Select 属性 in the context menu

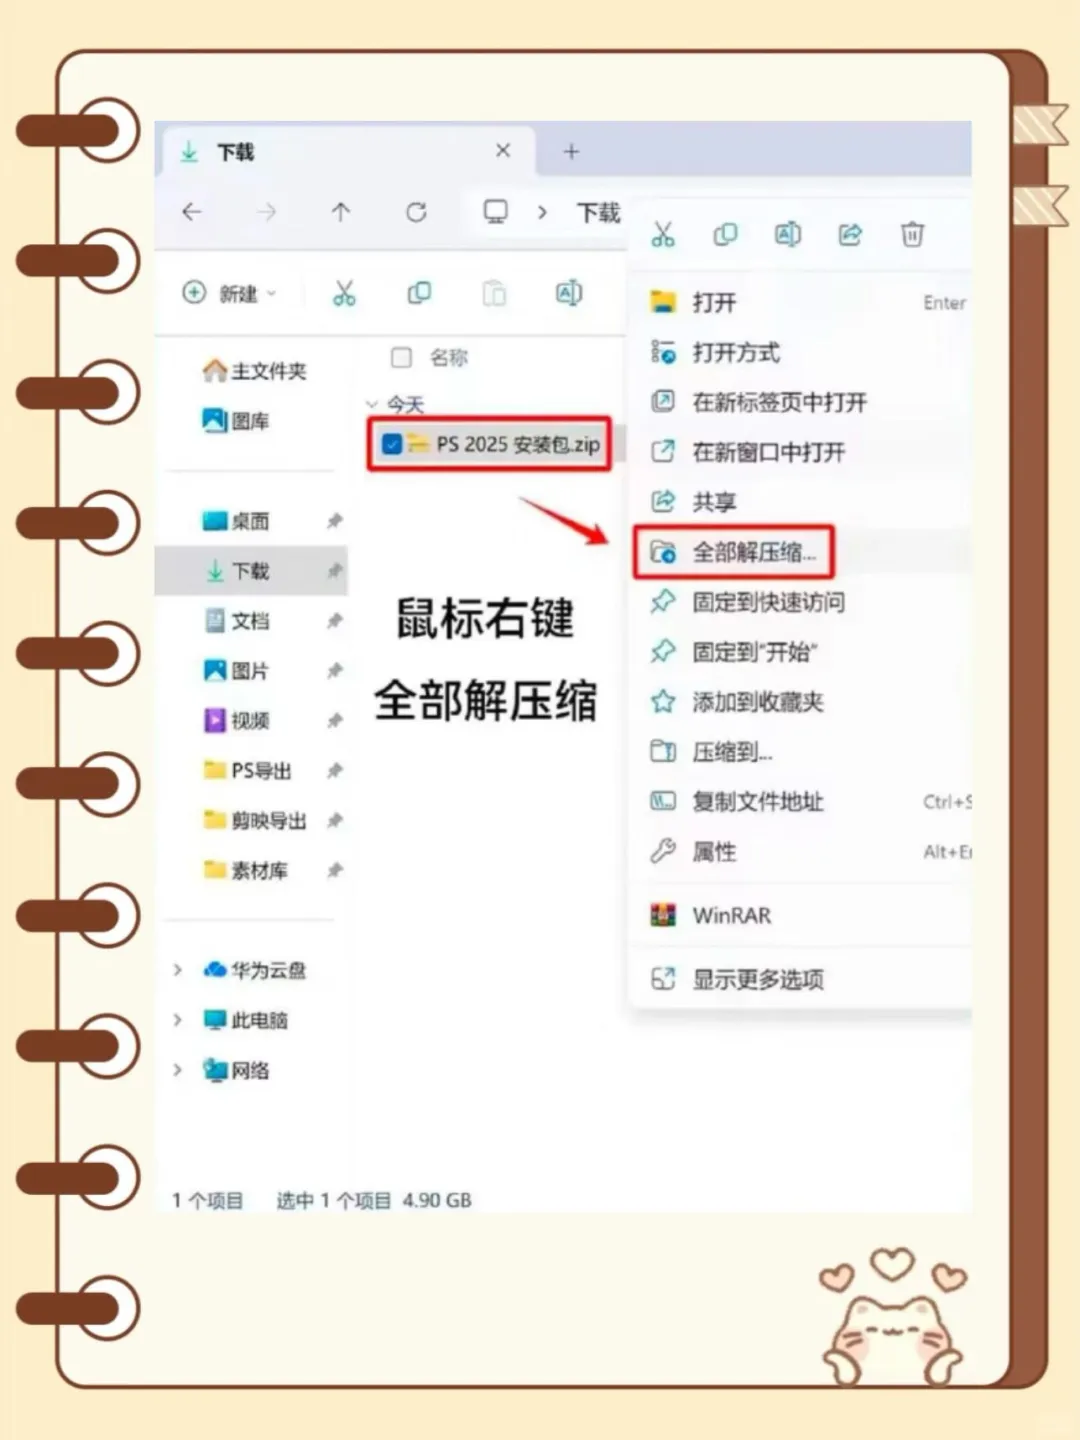pos(714,851)
